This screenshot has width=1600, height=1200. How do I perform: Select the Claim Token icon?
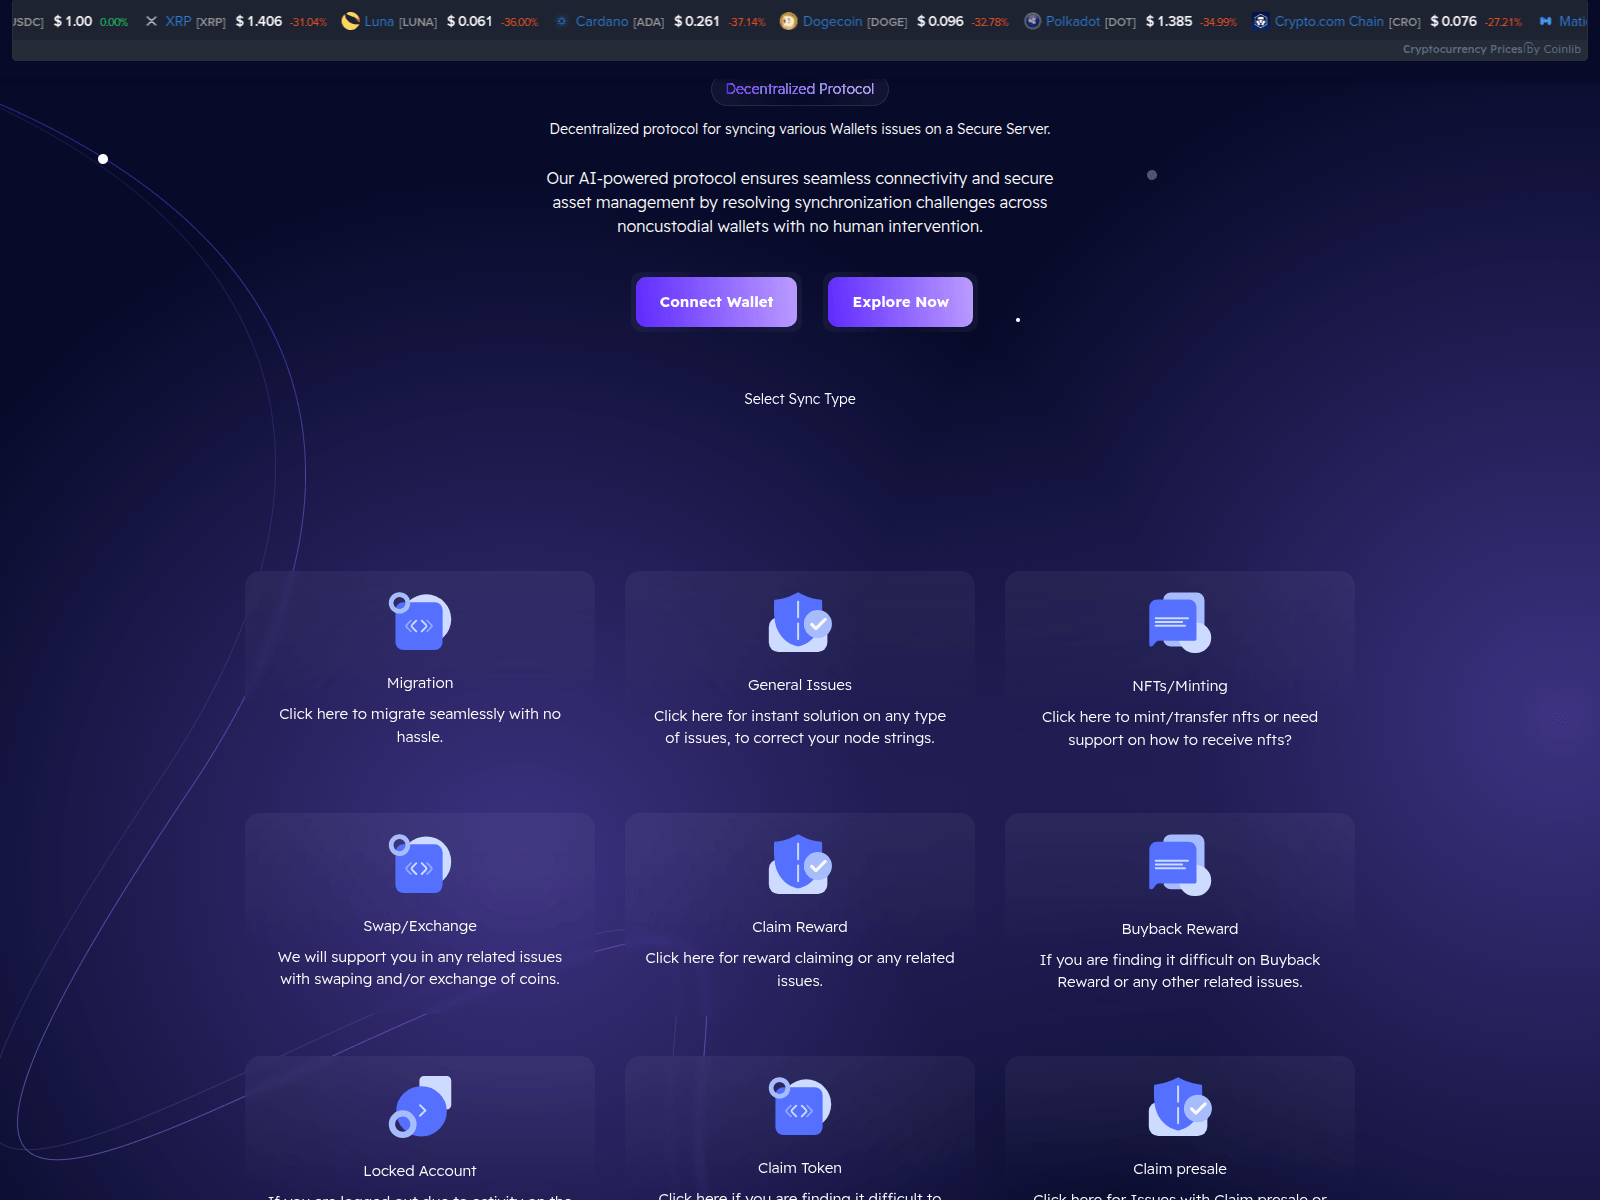pyautogui.click(x=800, y=1107)
